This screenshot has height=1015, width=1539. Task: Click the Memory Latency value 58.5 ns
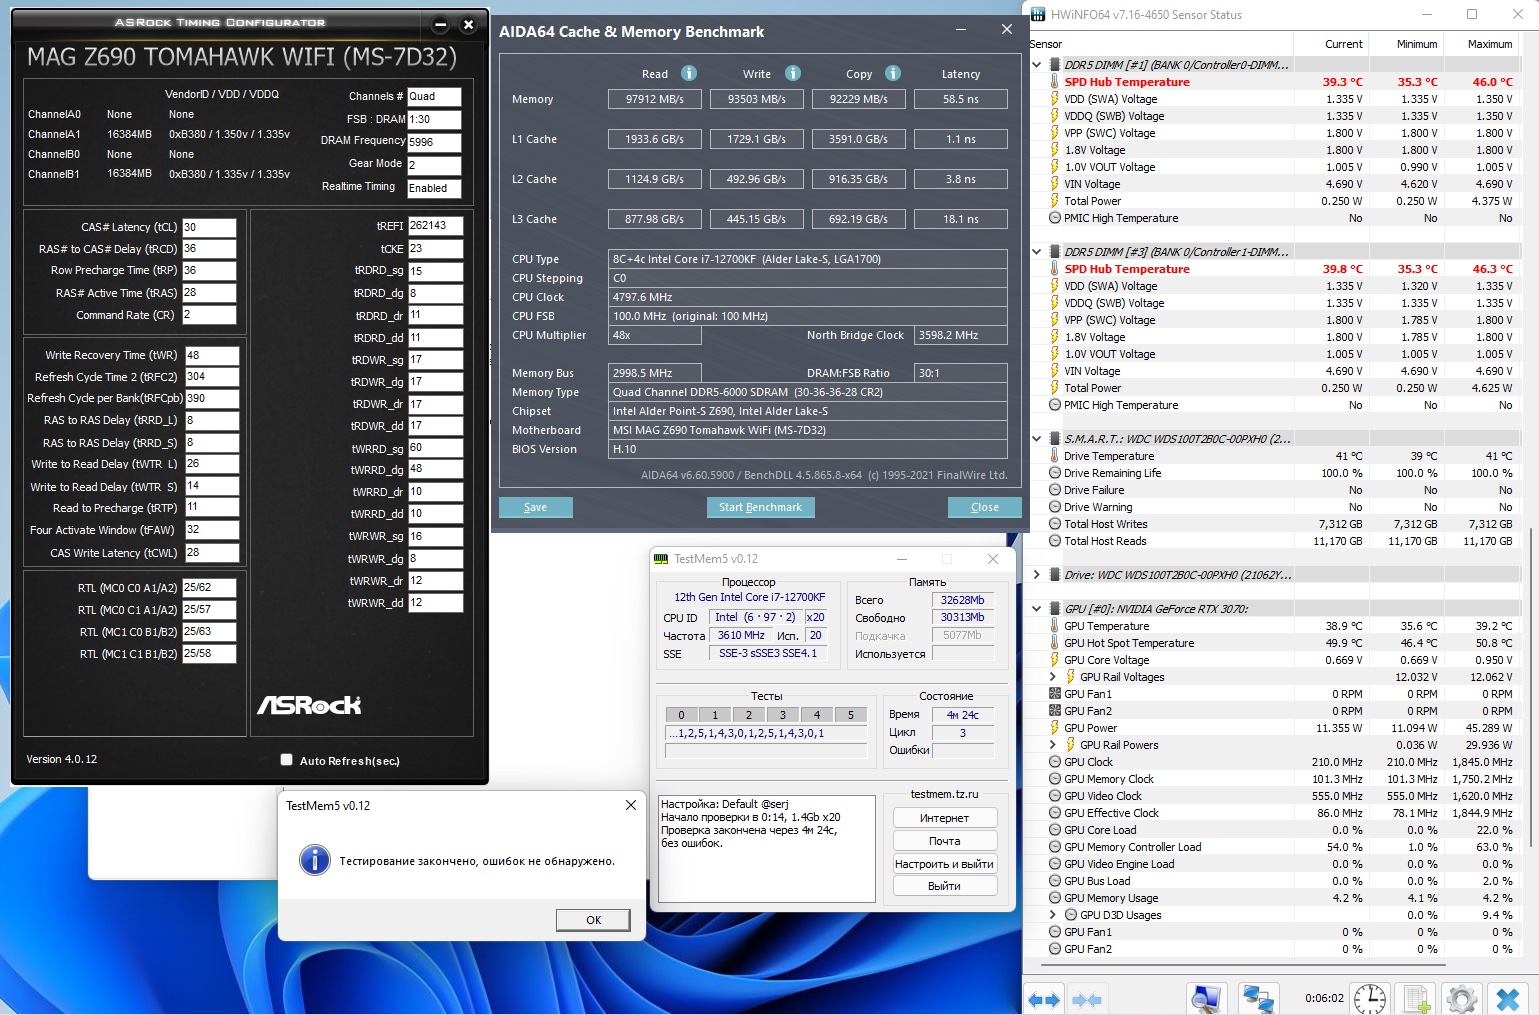[x=961, y=99]
